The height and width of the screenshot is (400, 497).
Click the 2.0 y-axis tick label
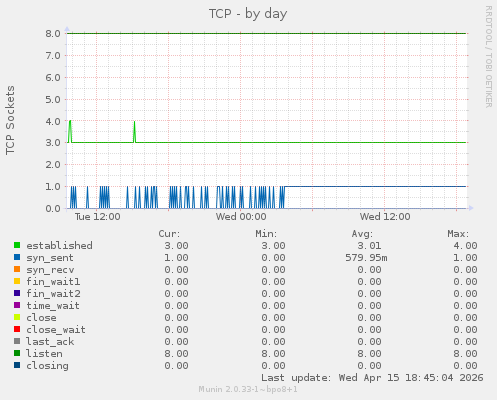click(53, 165)
